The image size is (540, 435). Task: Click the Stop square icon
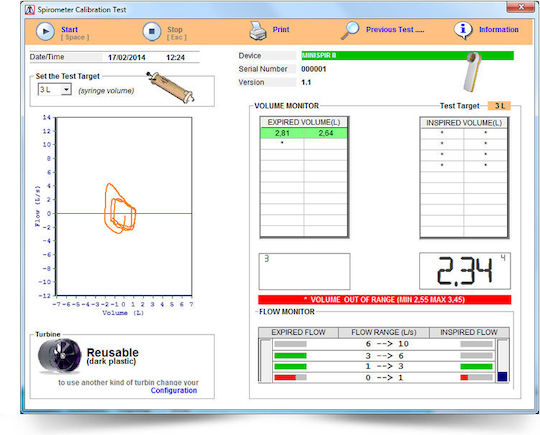pos(152,31)
